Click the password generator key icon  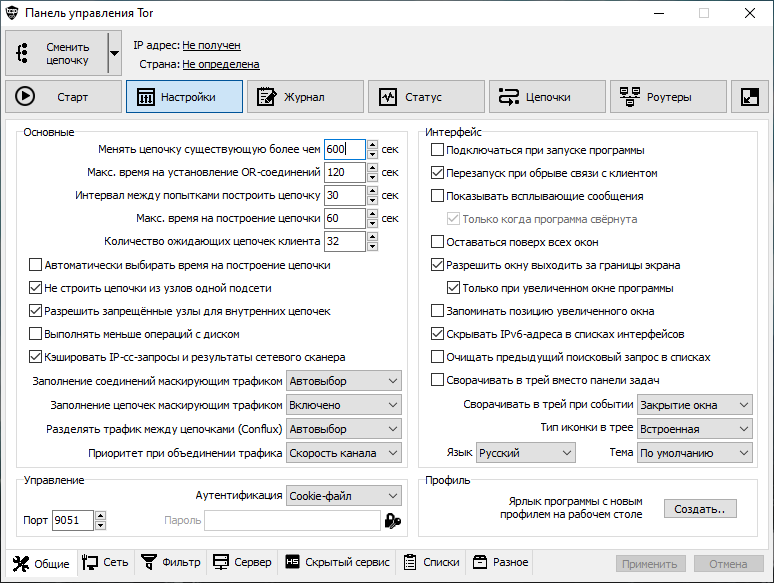392,521
